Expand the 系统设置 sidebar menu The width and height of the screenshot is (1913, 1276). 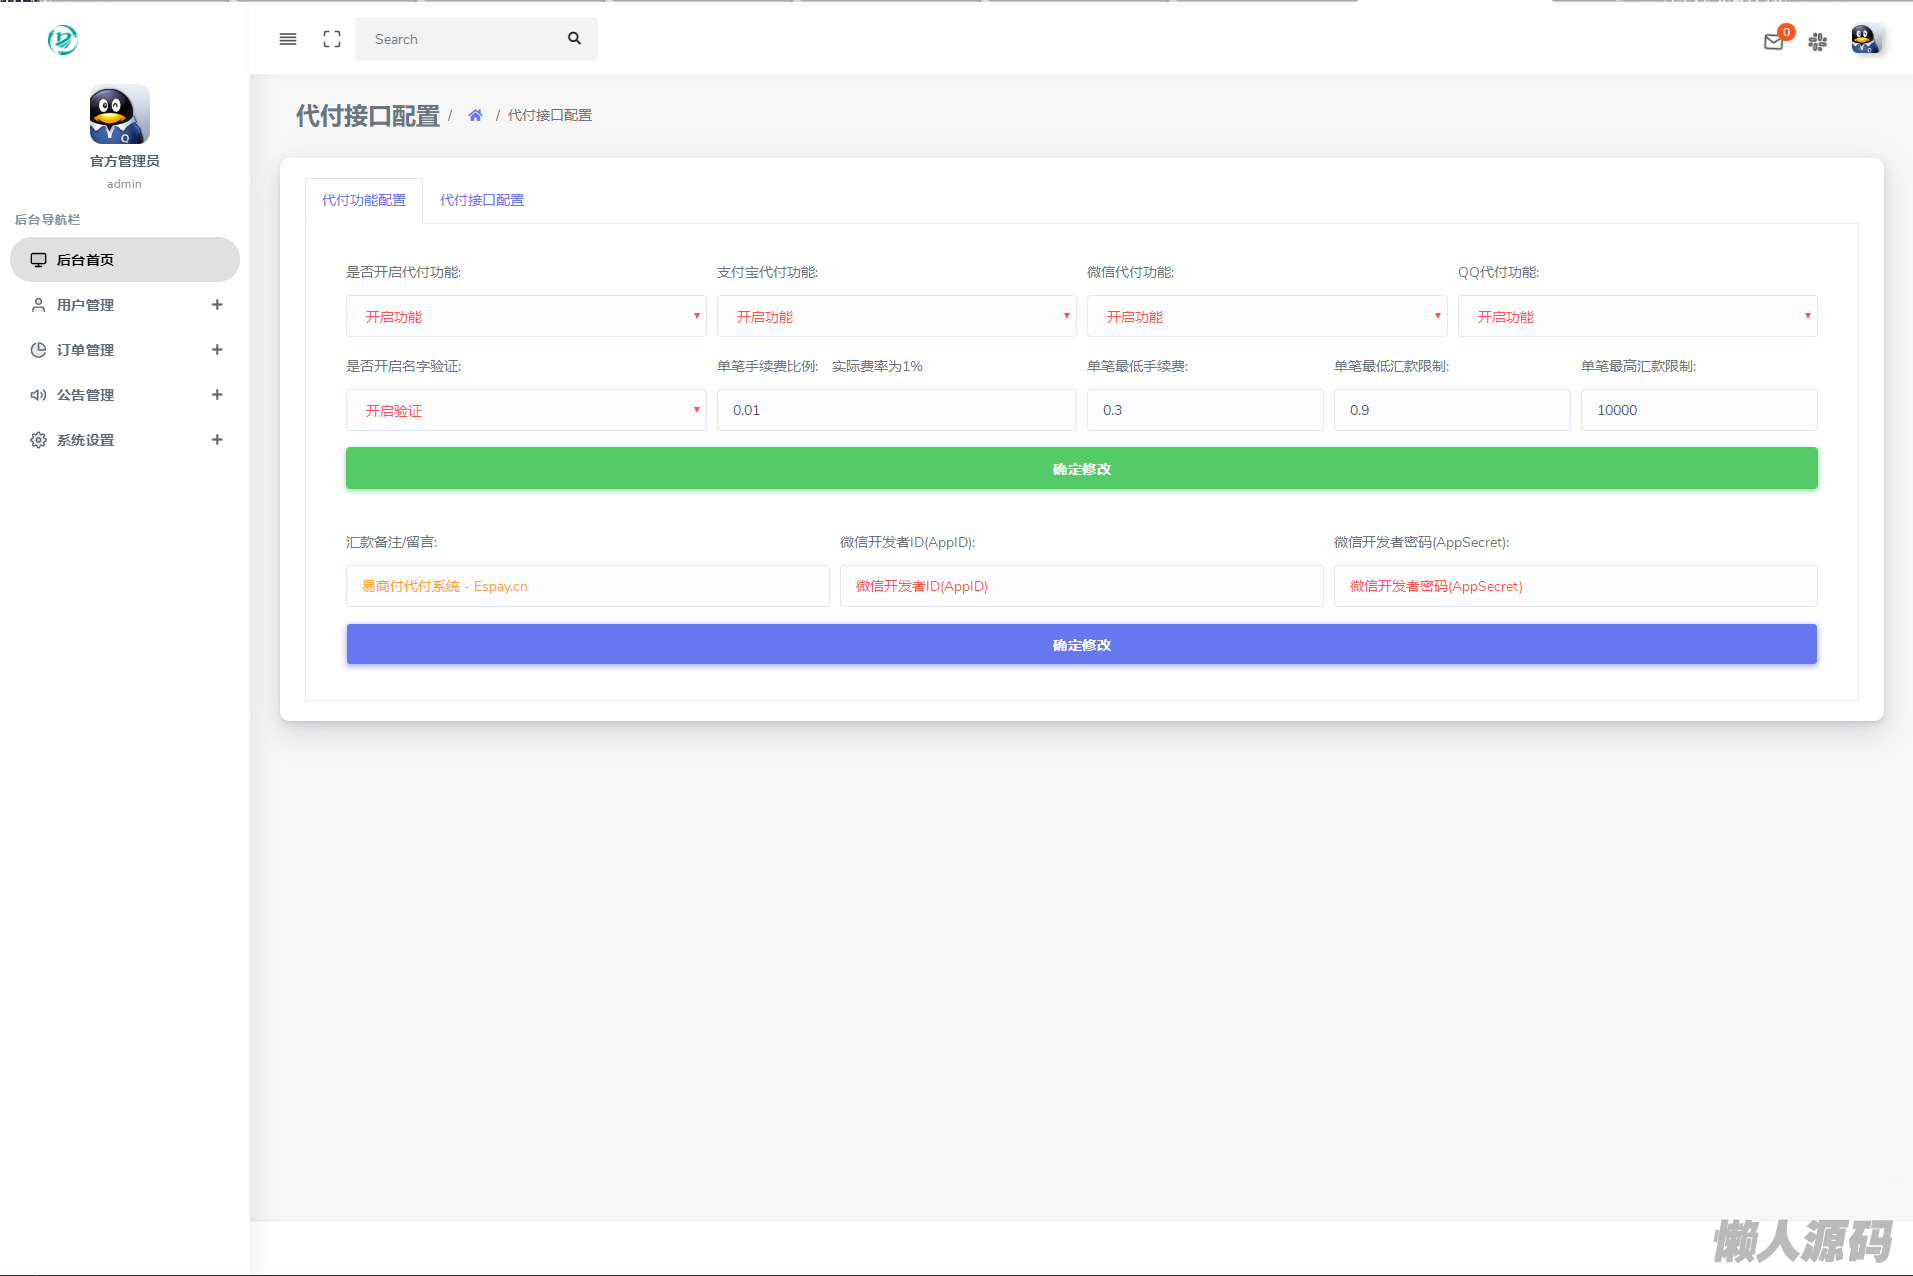click(x=125, y=440)
